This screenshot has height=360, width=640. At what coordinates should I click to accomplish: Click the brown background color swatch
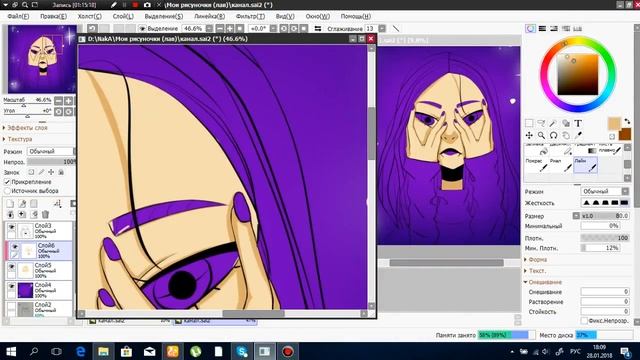625,134
